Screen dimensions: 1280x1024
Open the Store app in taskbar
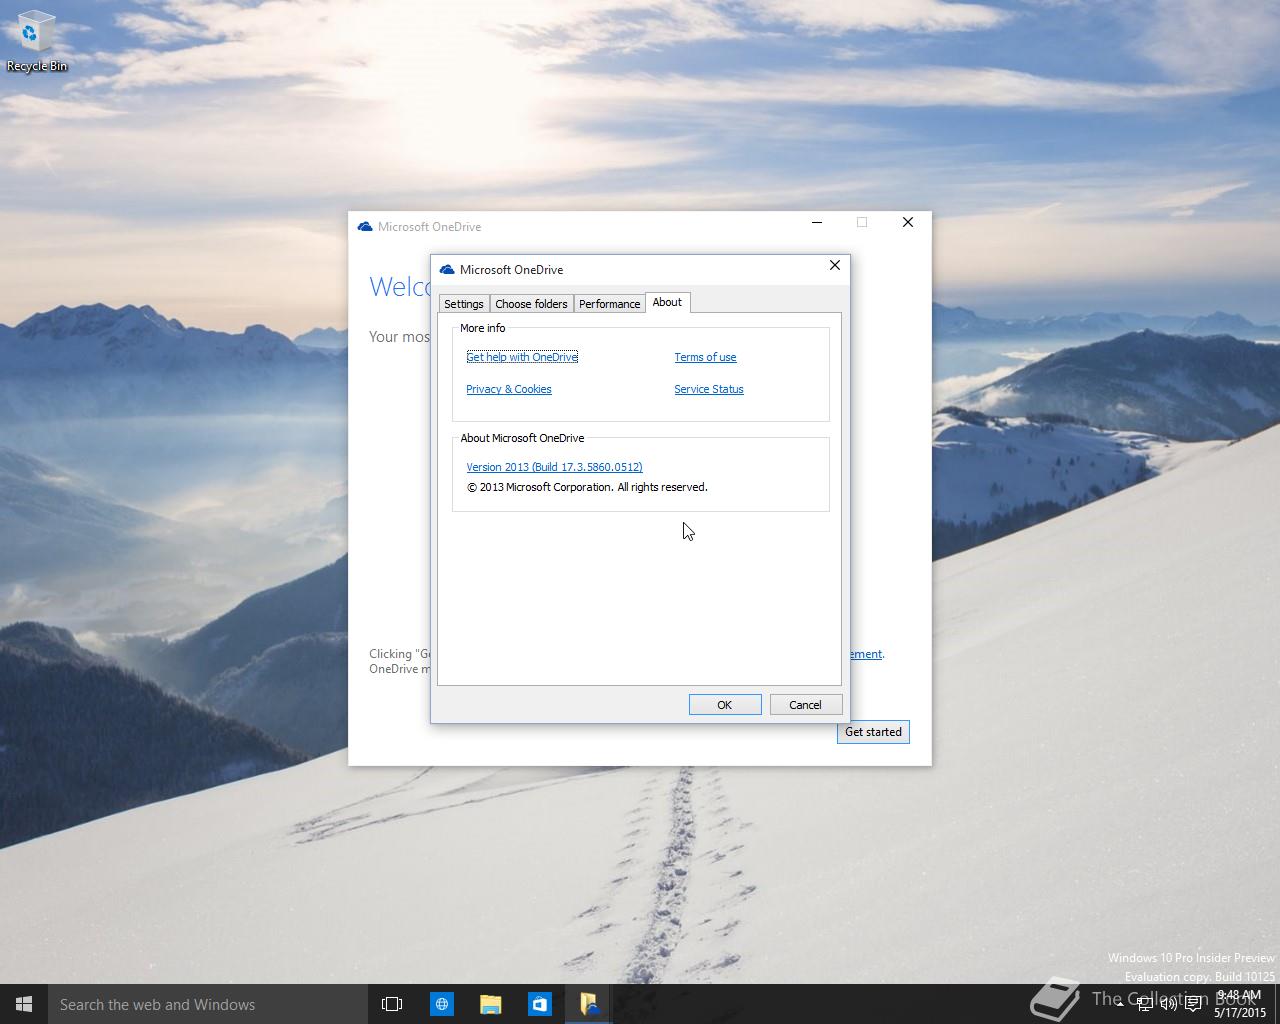pos(539,1004)
